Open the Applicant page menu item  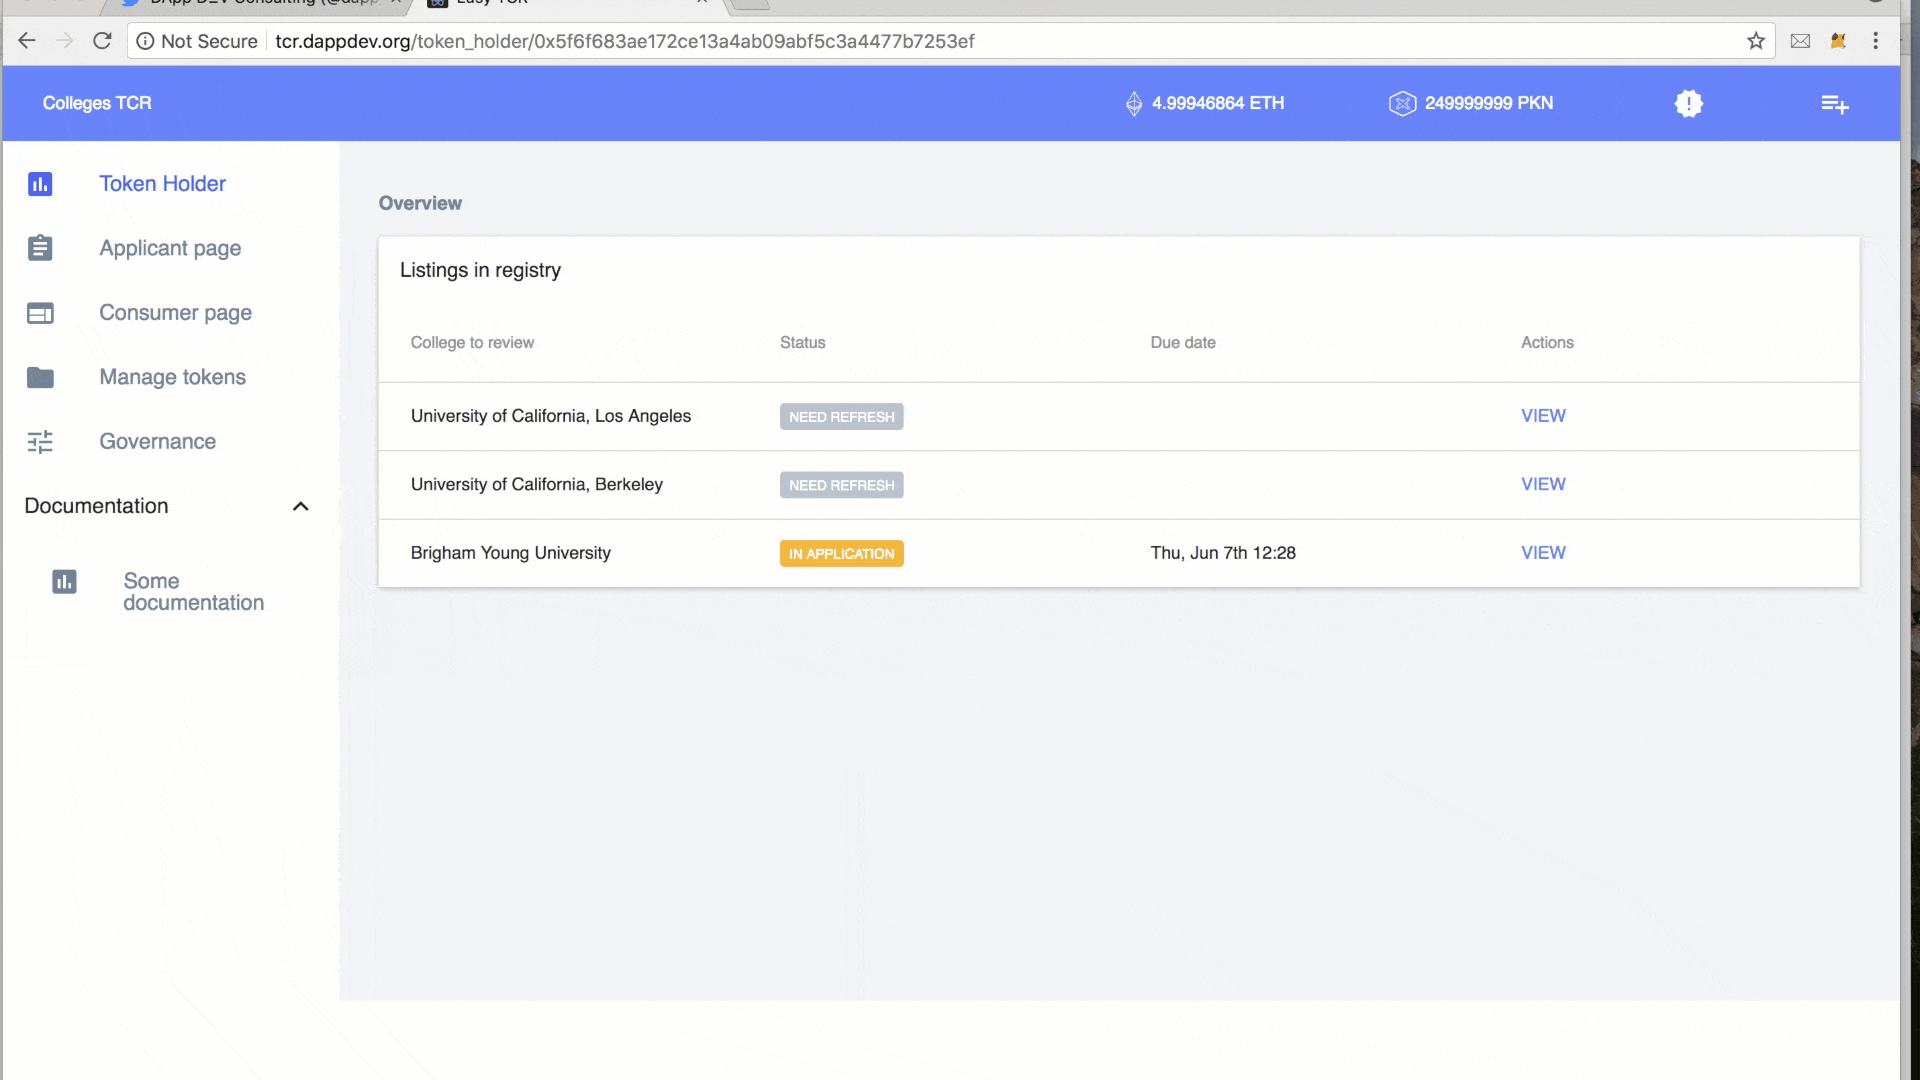(x=170, y=248)
